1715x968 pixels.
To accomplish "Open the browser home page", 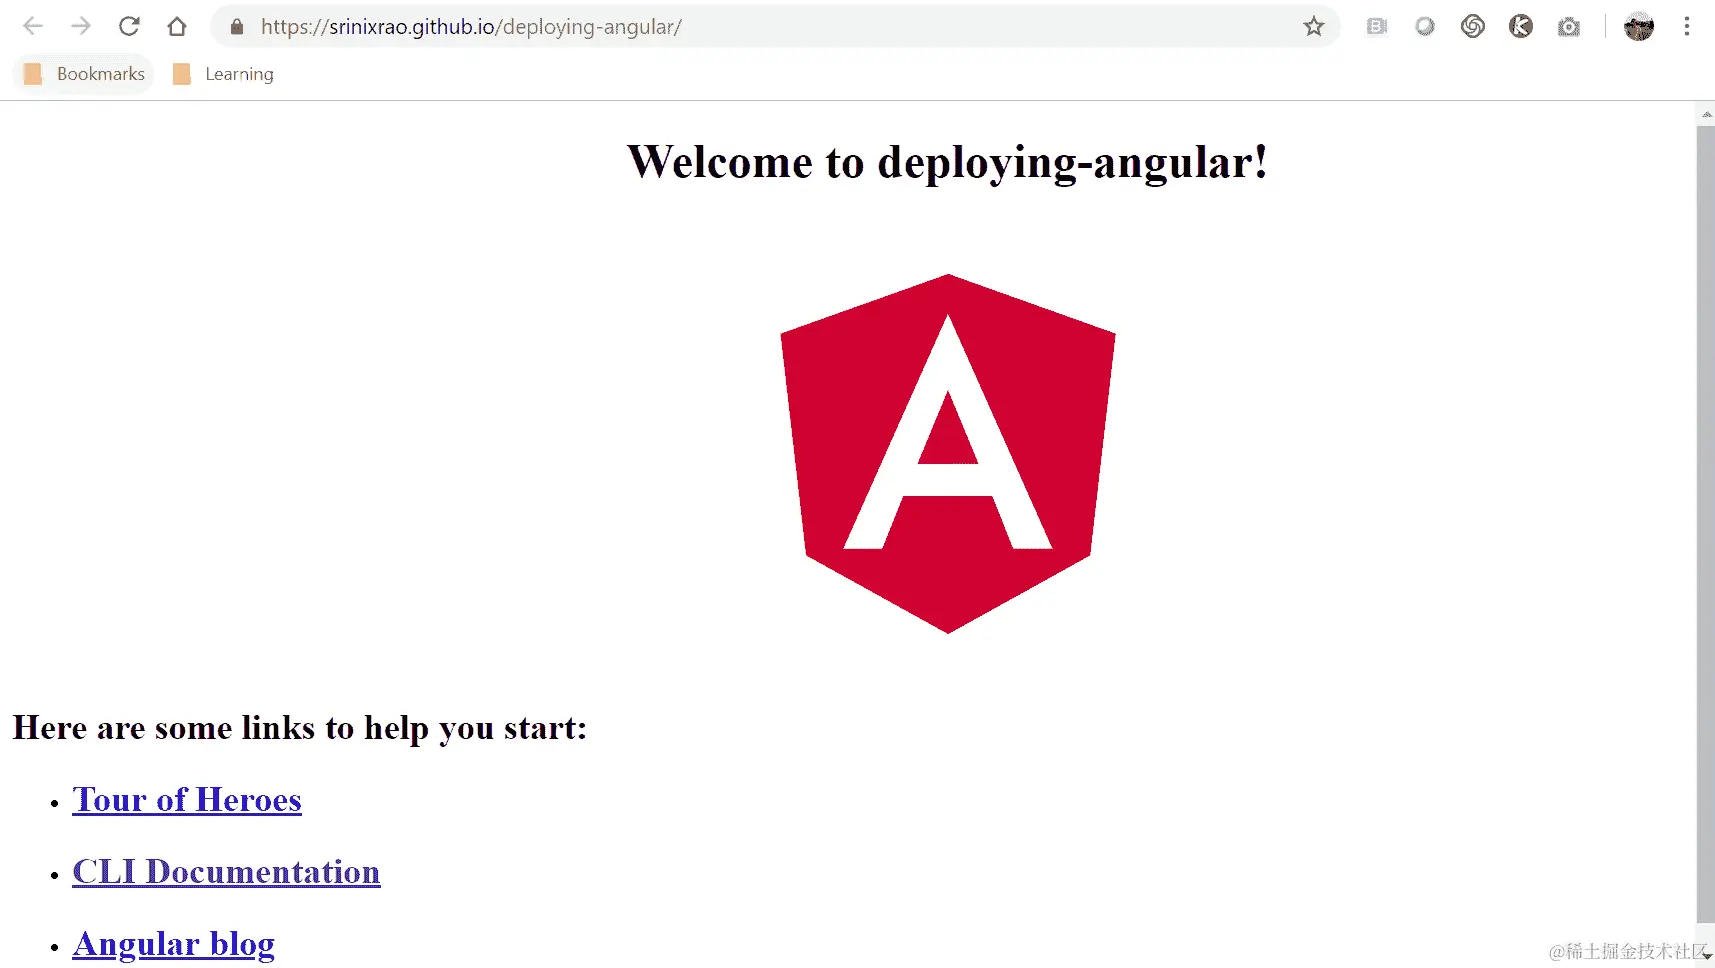I will pyautogui.click(x=177, y=27).
